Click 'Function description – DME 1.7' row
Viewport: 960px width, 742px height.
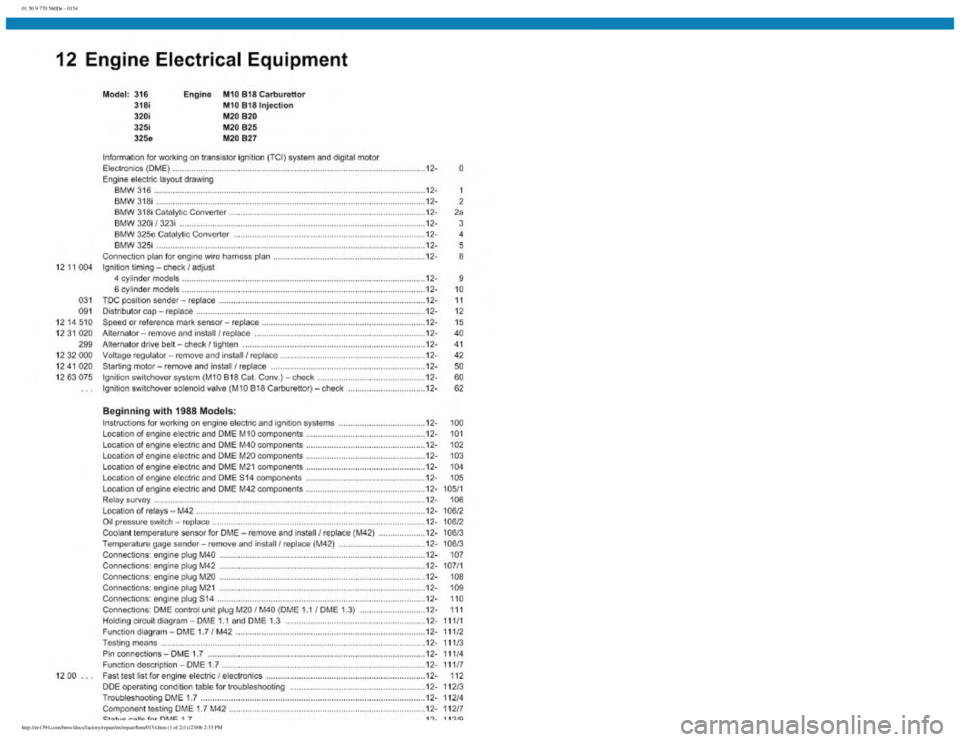tap(283, 665)
